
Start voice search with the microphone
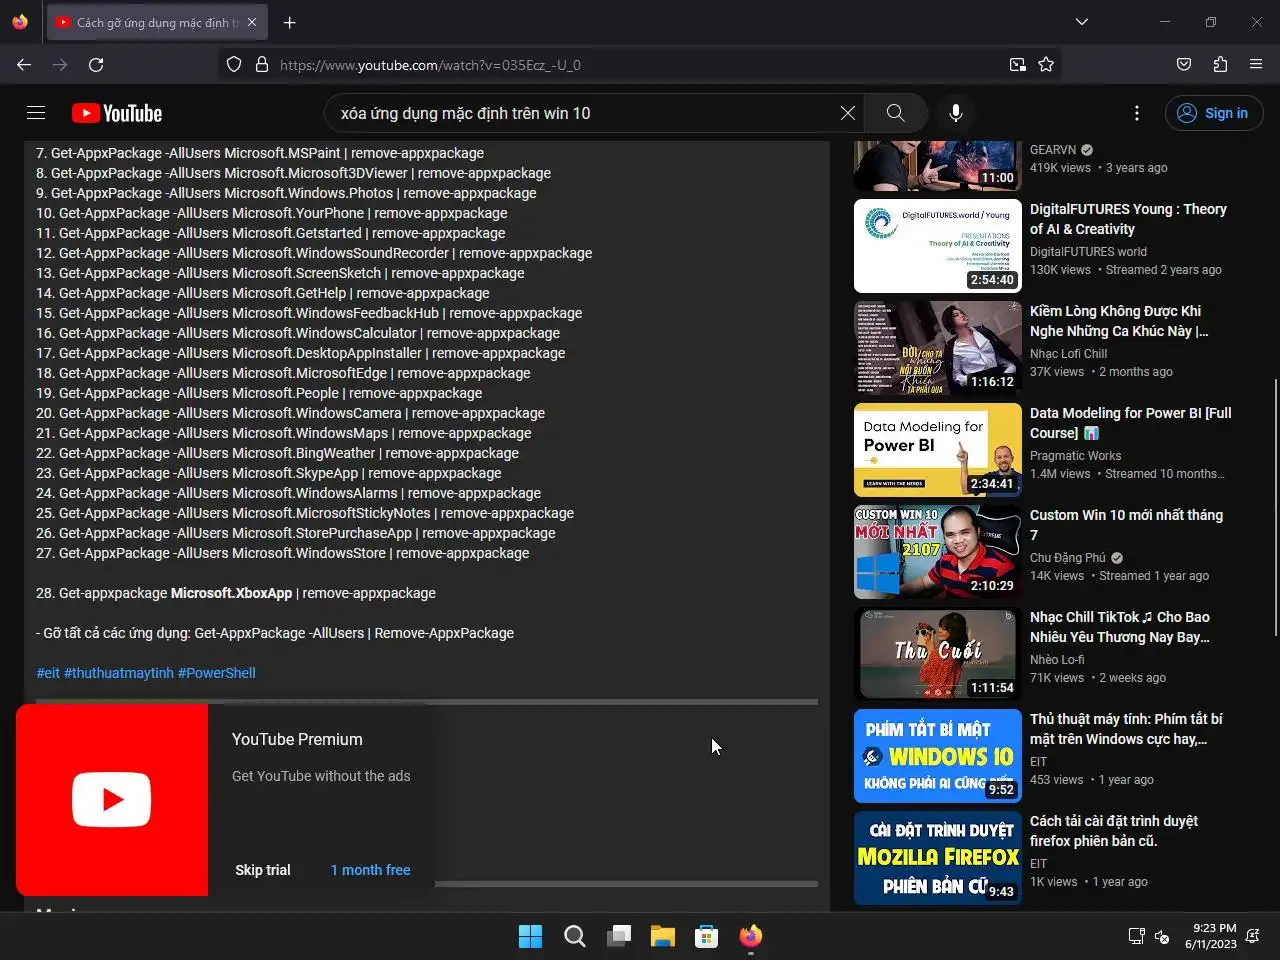coord(956,113)
